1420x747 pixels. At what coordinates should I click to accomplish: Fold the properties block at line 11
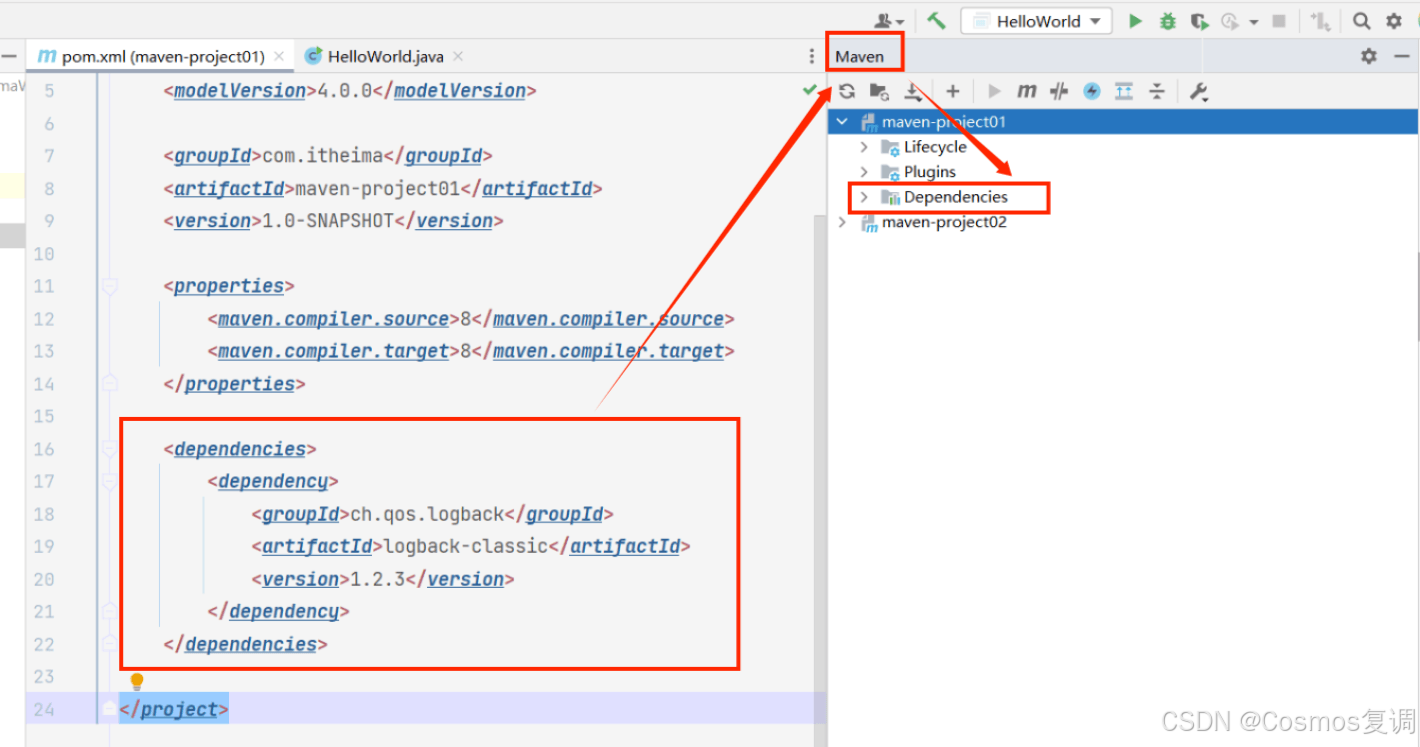coord(110,286)
